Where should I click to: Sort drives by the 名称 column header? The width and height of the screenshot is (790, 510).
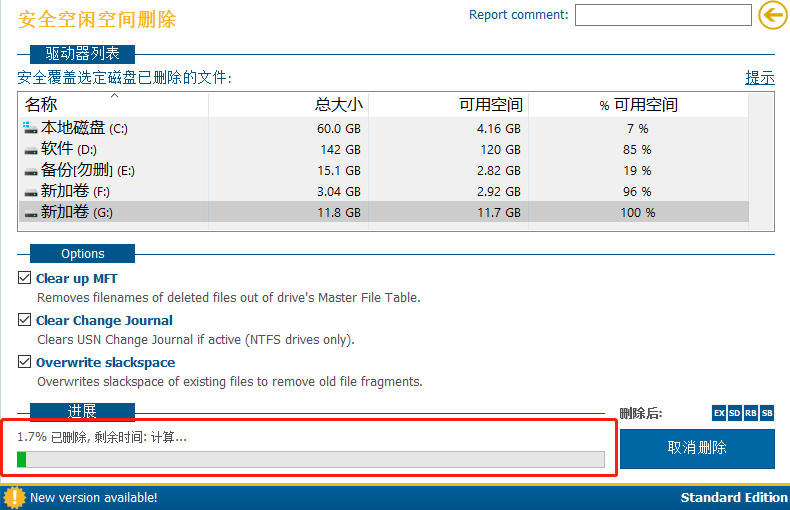point(113,105)
